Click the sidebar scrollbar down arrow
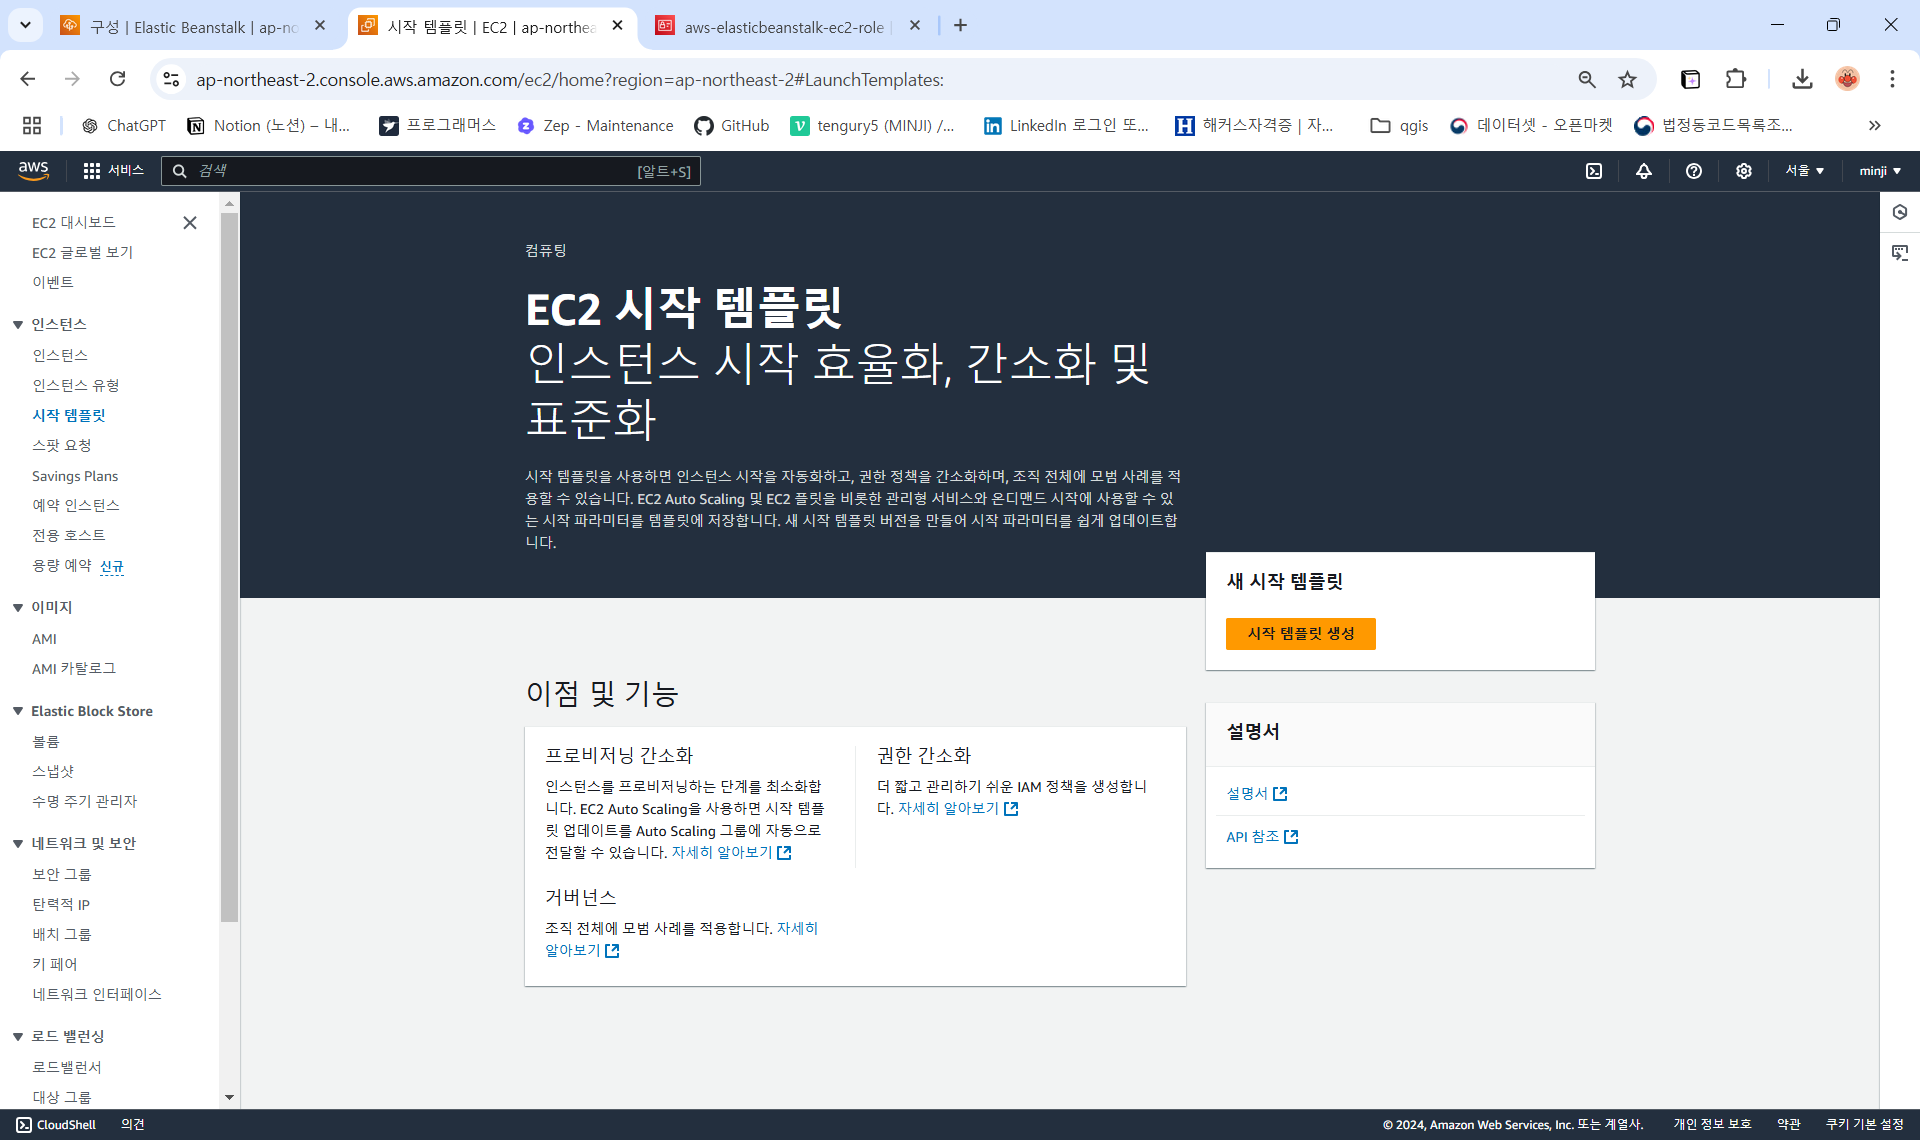Image resolution: width=1920 pixels, height=1140 pixels. [x=229, y=1097]
